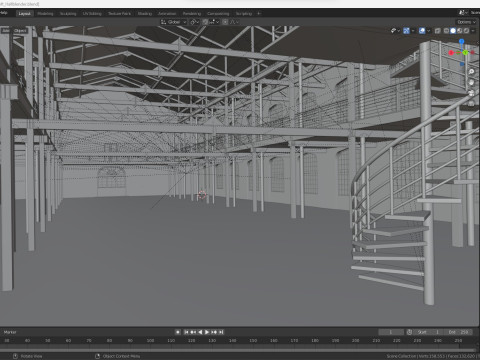Toggle viewport gizmos display
Screen dimensions: 480x360
[406, 31]
